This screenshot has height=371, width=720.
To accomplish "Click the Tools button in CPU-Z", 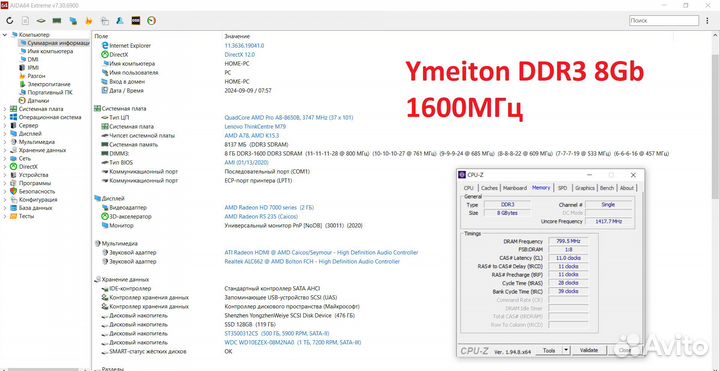I will coord(549,350).
